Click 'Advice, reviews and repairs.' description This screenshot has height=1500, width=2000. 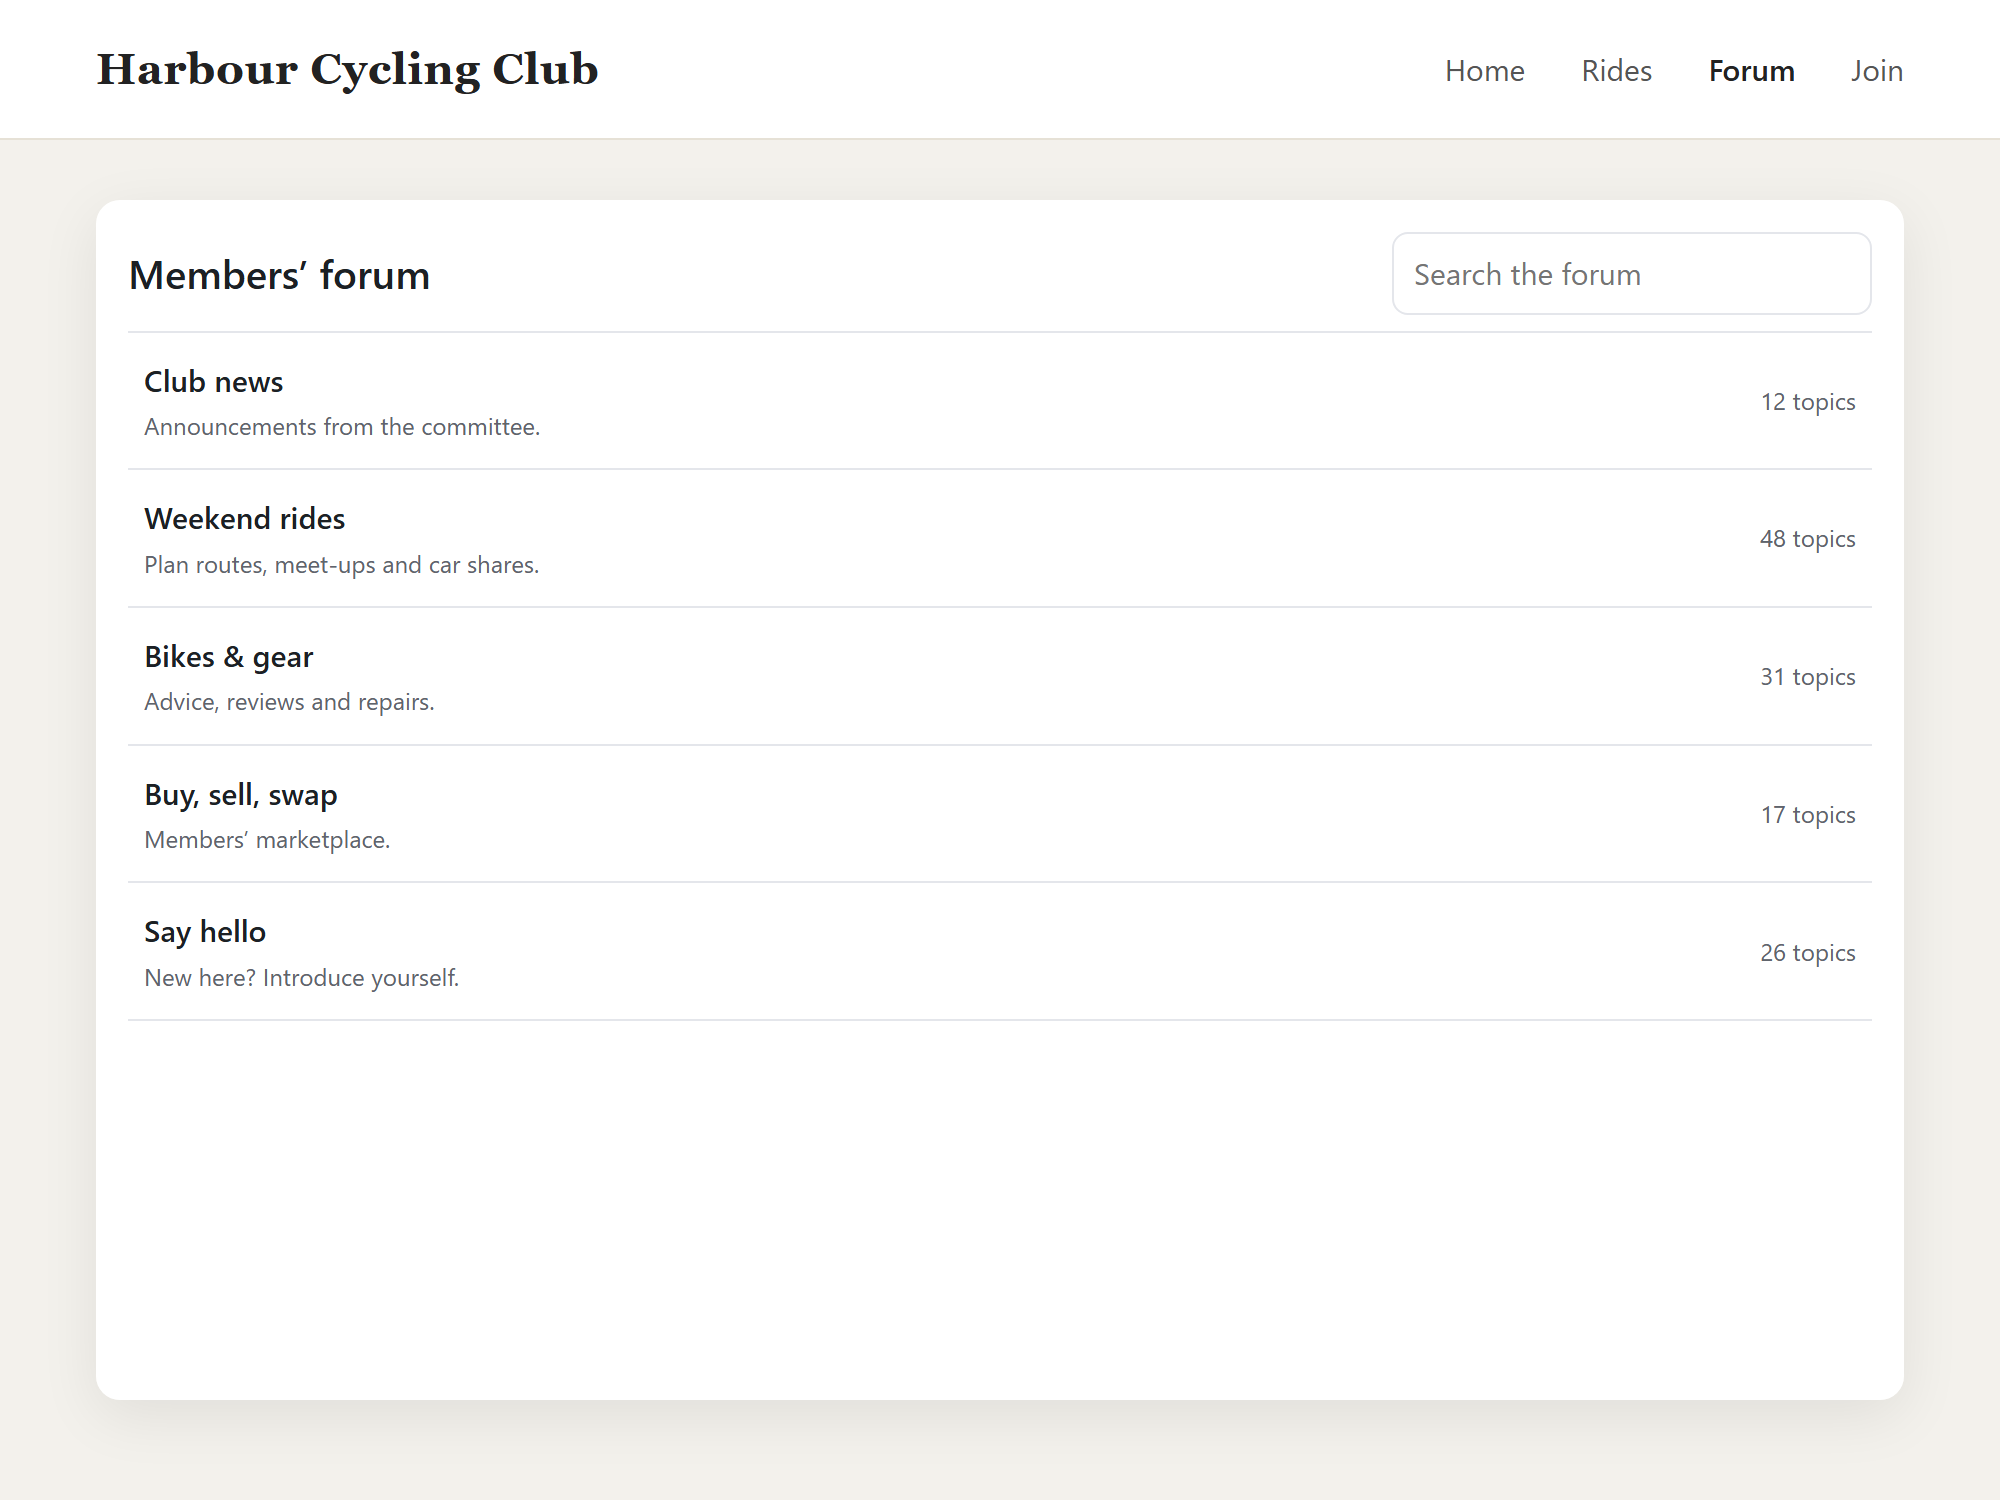click(289, 702)
